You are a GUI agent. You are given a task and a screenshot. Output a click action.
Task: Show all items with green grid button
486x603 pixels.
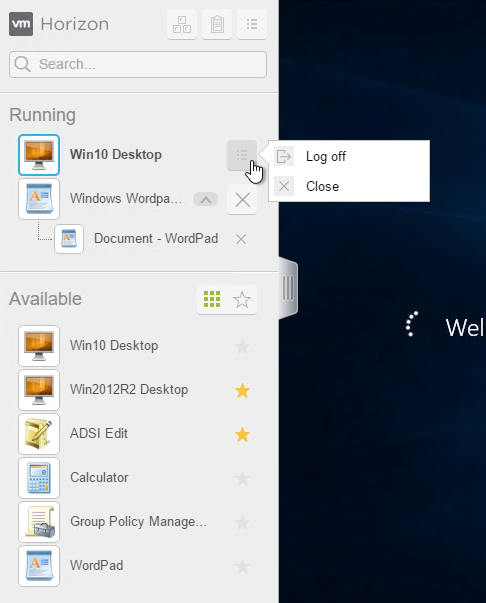212,299
